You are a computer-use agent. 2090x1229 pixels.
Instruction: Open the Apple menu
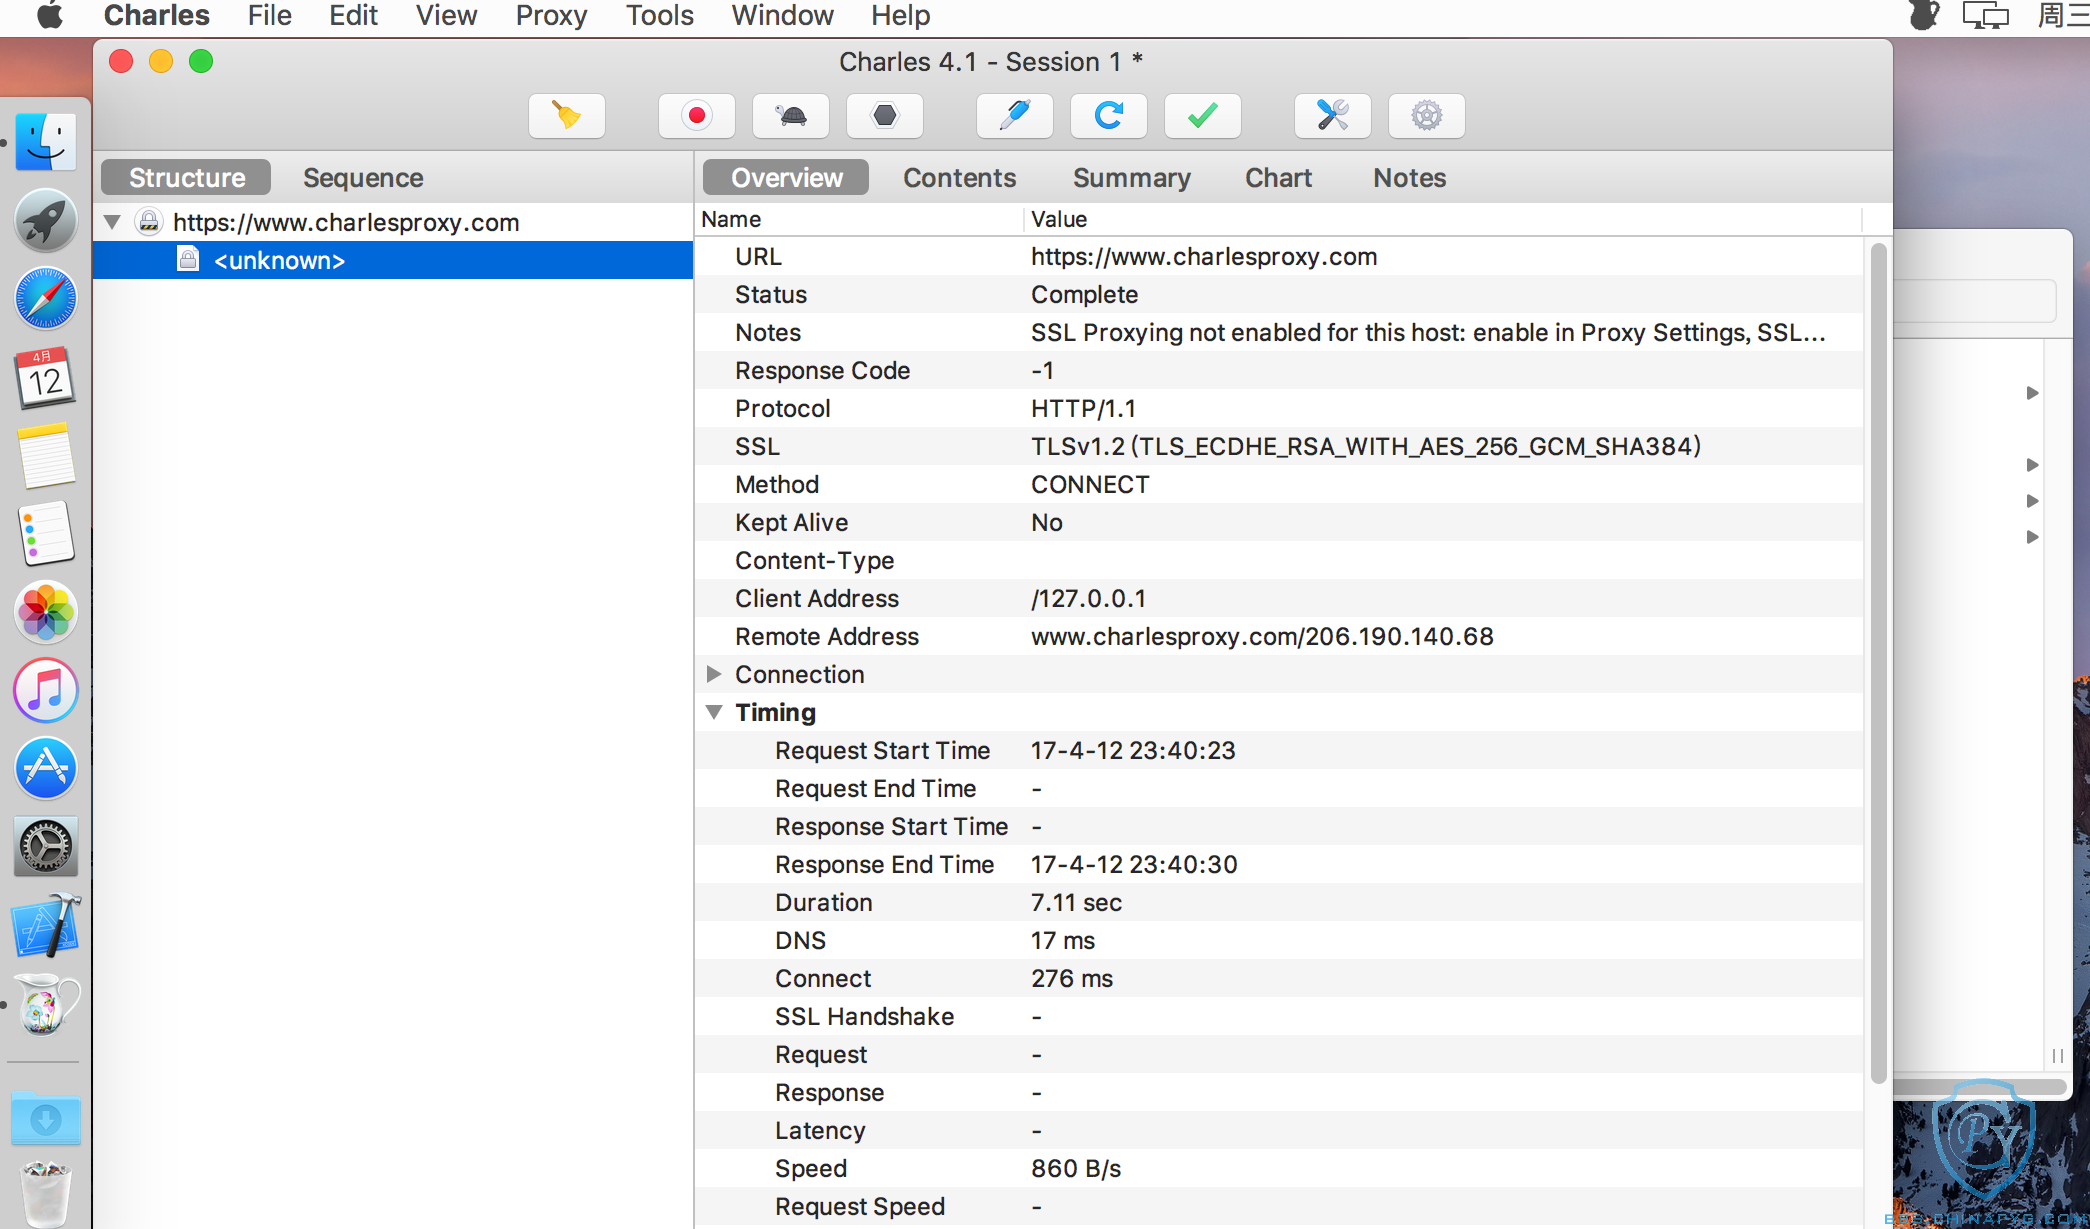[49, 16]
